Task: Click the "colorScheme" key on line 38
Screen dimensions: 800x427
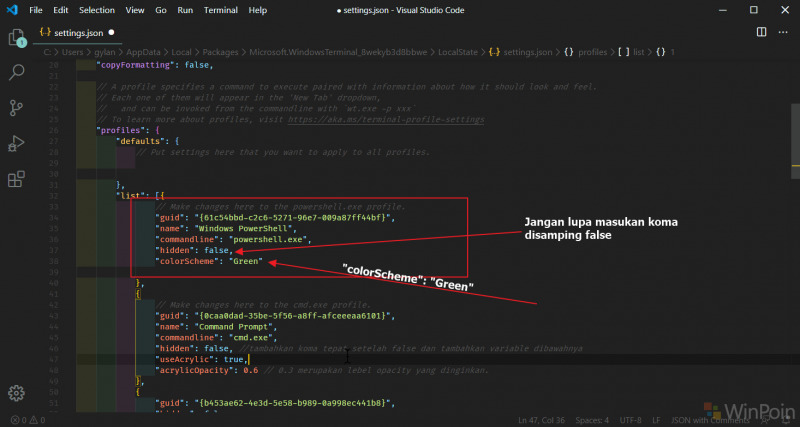Action: (x=187, y=261)
